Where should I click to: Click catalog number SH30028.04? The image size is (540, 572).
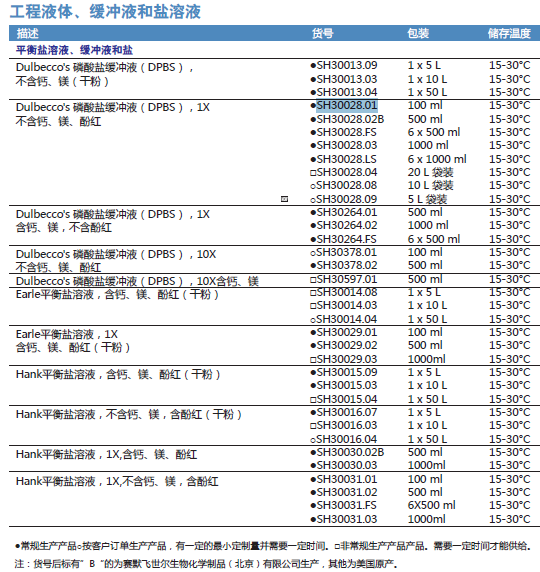[x=347, y=172]
